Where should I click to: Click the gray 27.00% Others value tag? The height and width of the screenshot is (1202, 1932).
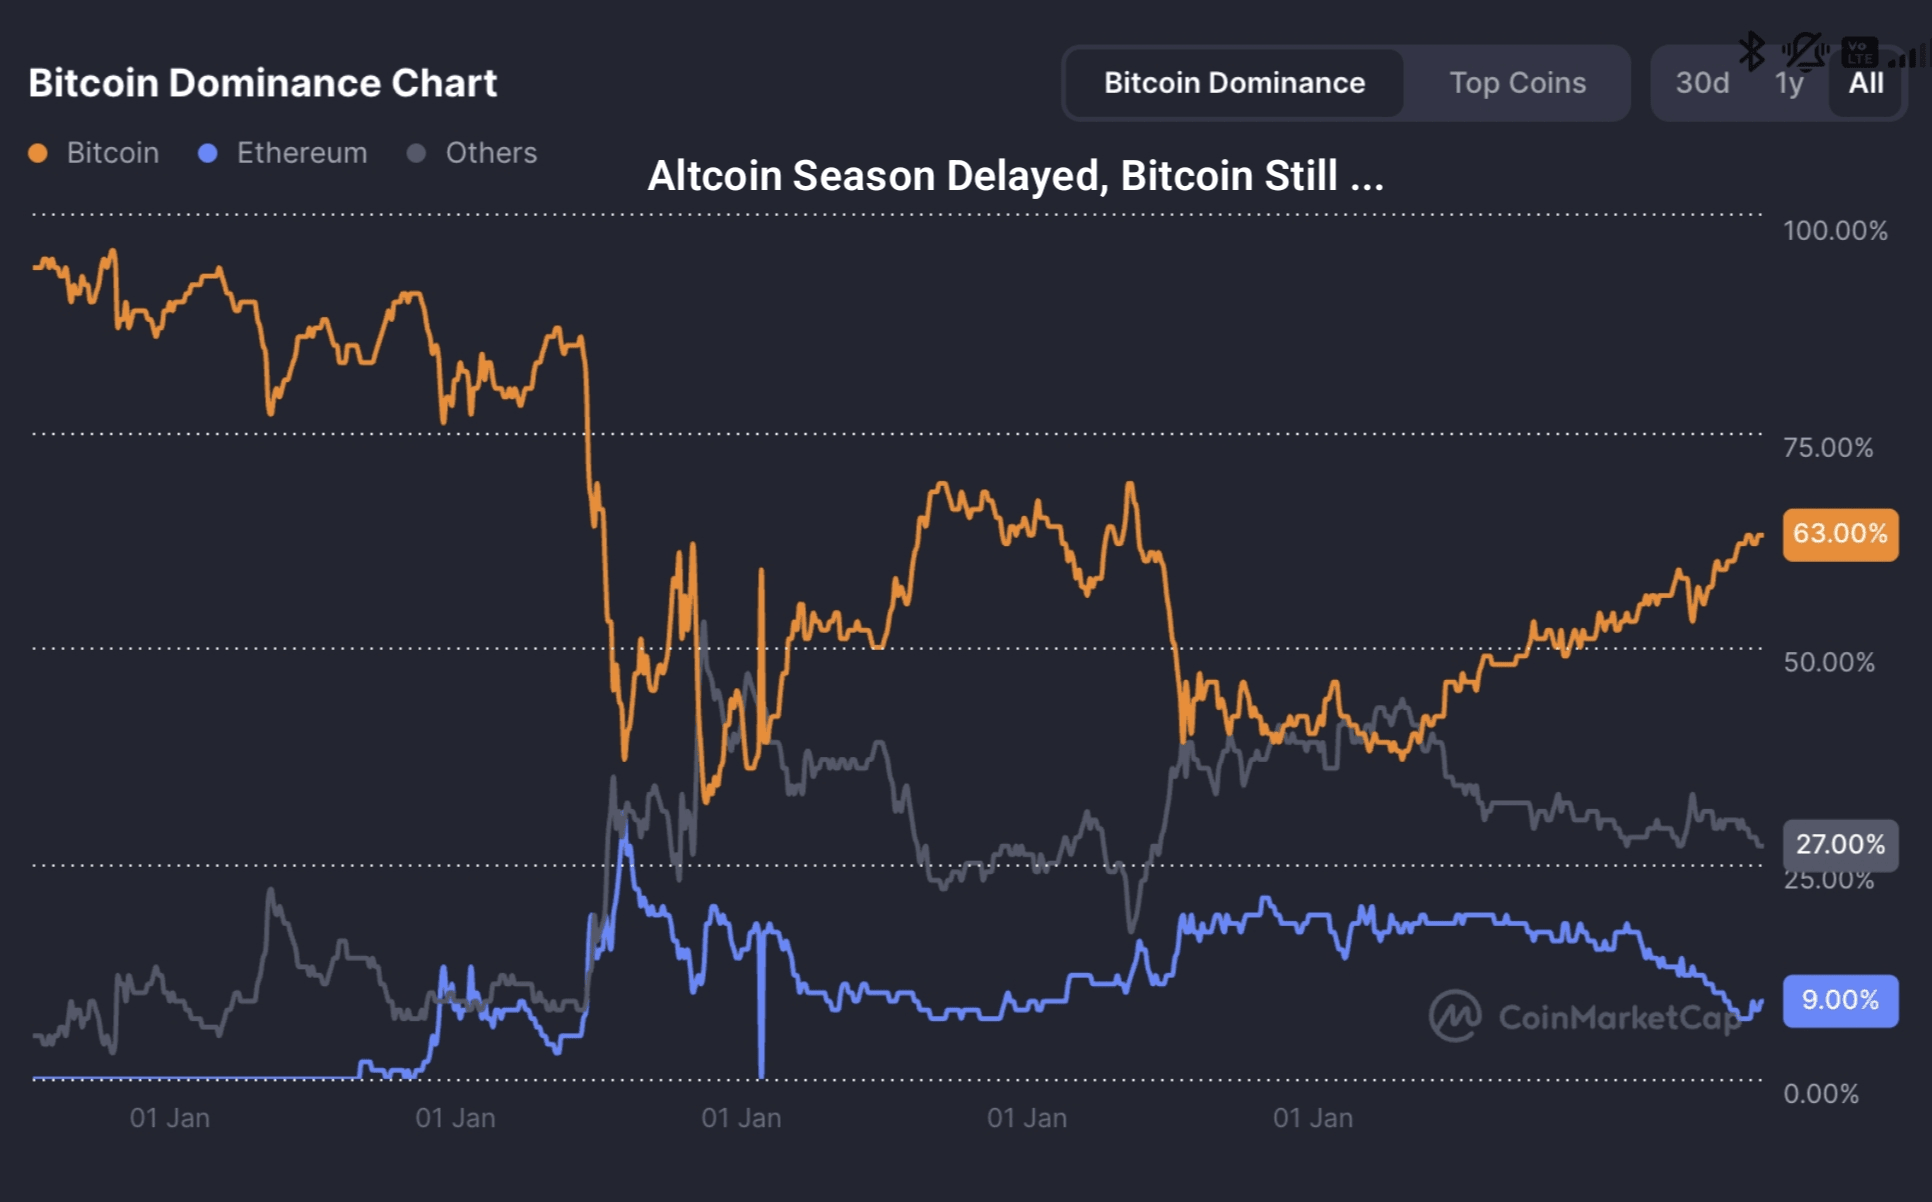1840,844
